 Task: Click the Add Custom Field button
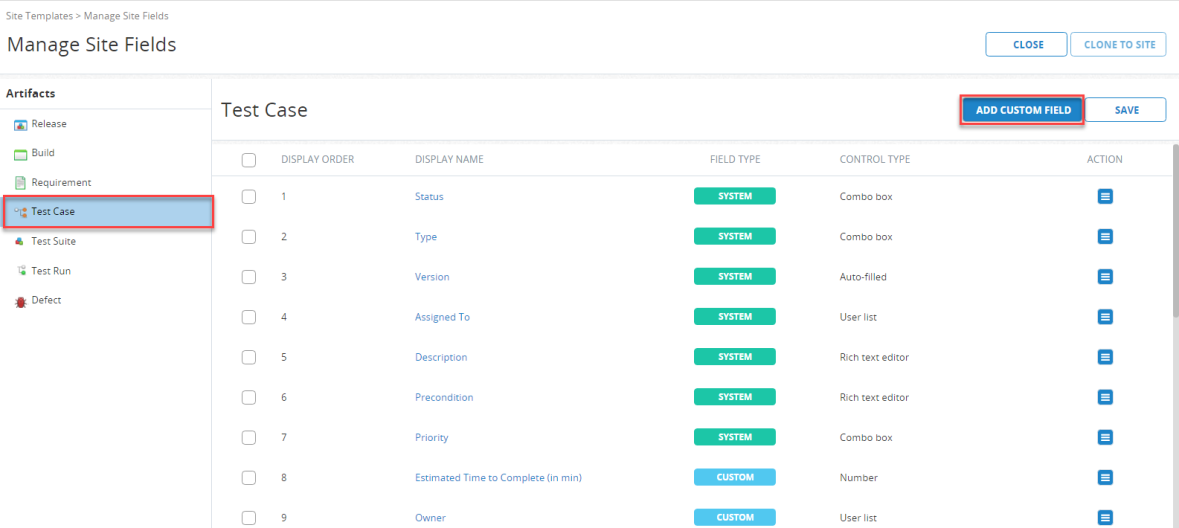coord(1022,110)
